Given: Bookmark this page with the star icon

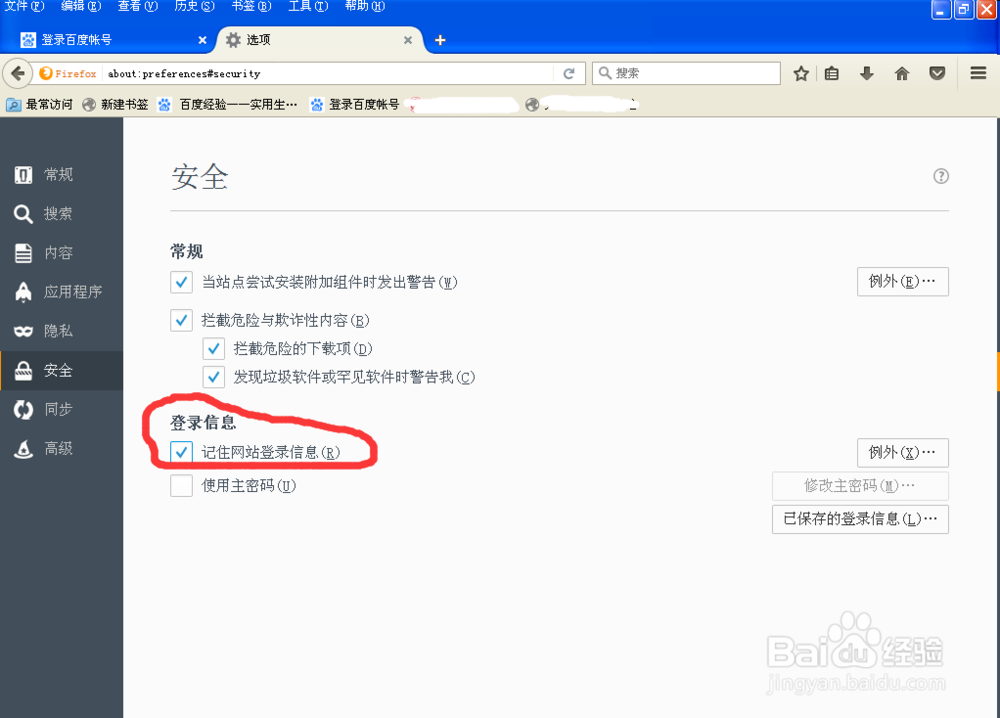Looking at the screenshot, I should point(801,73).
